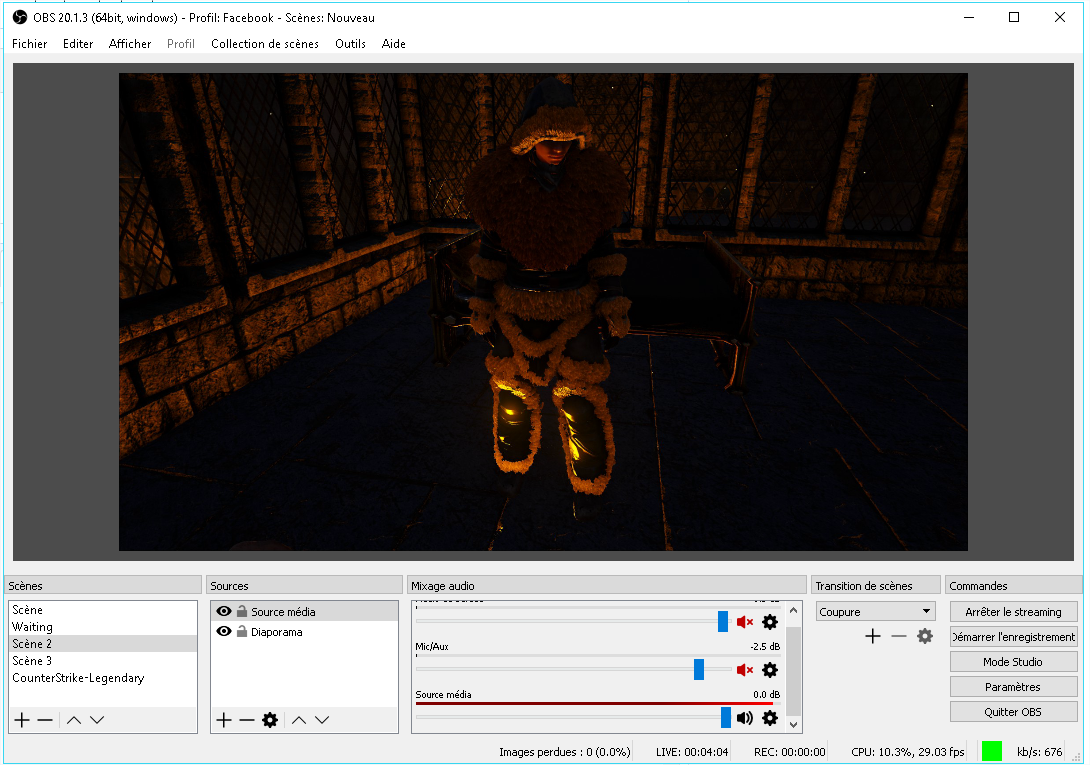
Task: Click lock icon for Diaporama source
Action: pos(242,631)
